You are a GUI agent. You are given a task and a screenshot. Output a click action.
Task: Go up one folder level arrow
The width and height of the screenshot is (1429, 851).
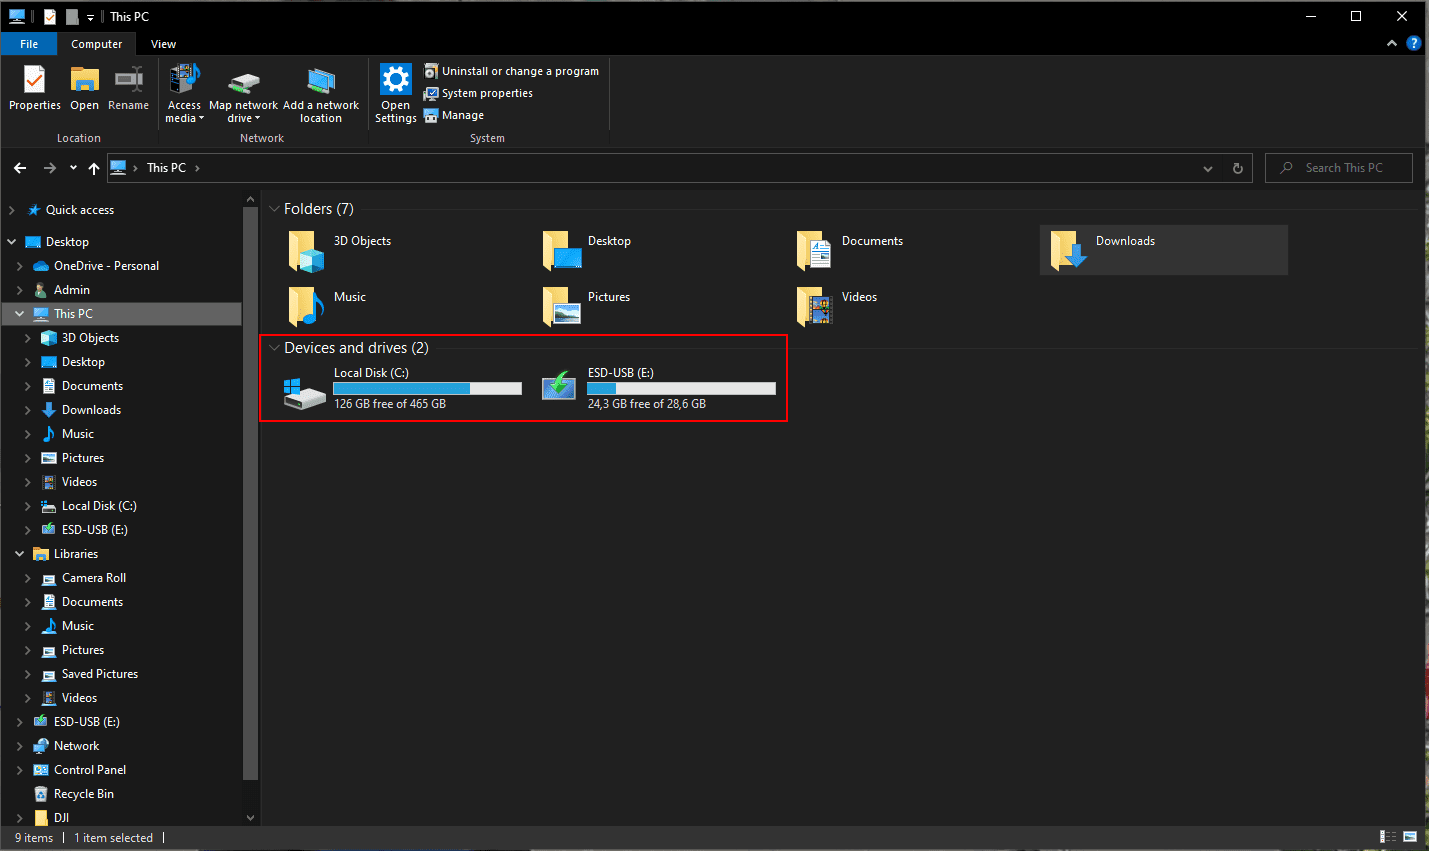(x=94, y=168)
